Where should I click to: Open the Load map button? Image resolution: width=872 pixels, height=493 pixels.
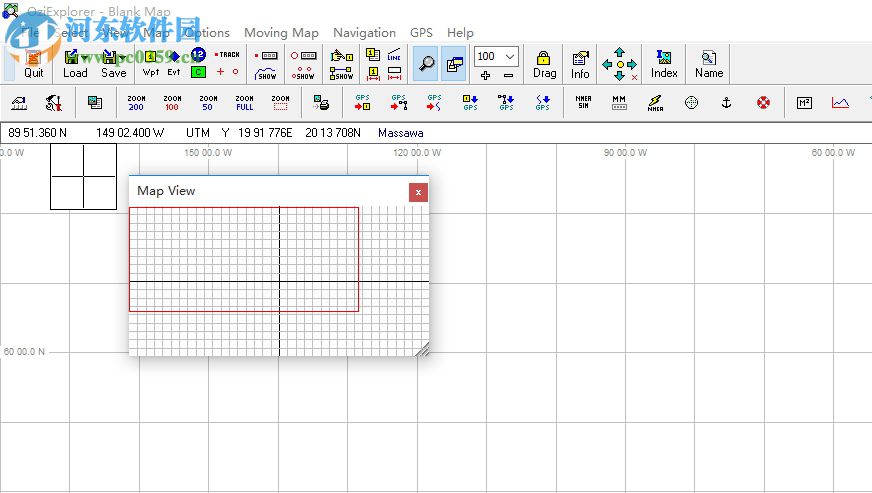[75, 64]
